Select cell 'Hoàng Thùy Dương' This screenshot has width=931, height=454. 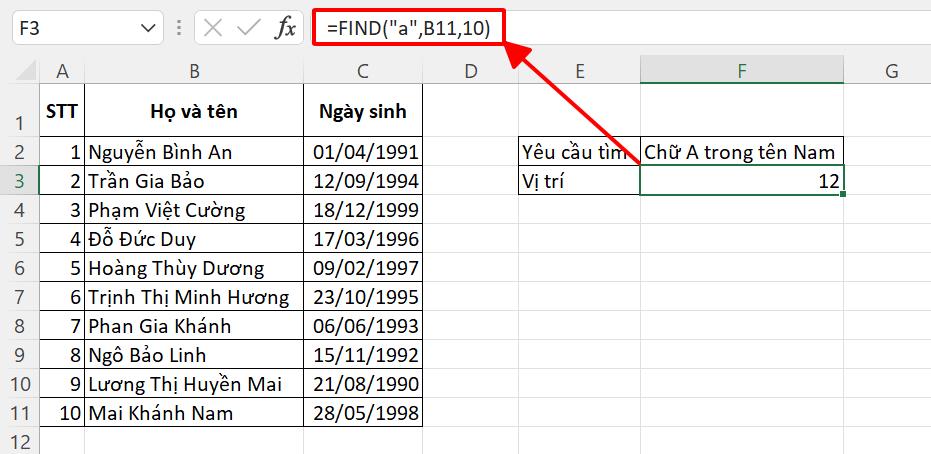coord(194,268)
